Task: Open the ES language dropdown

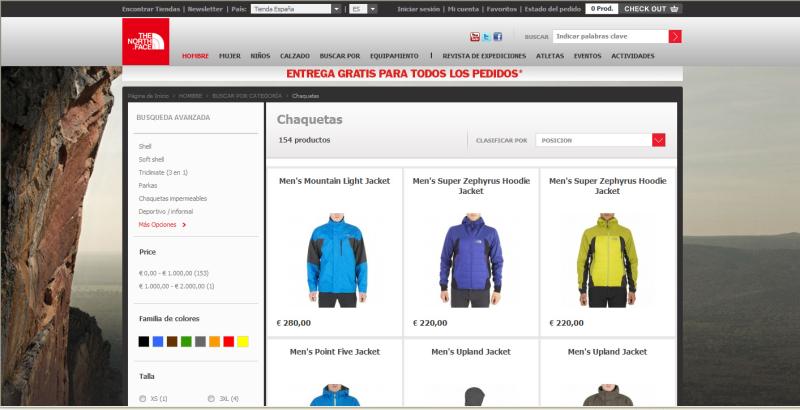Action: (363, 9)
